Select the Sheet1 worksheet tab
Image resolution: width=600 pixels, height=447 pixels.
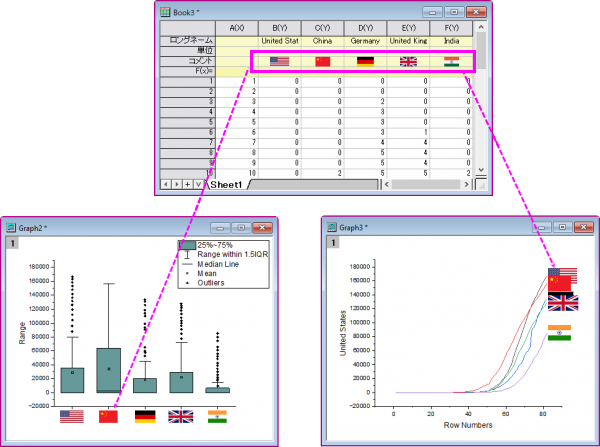point(227,185)
